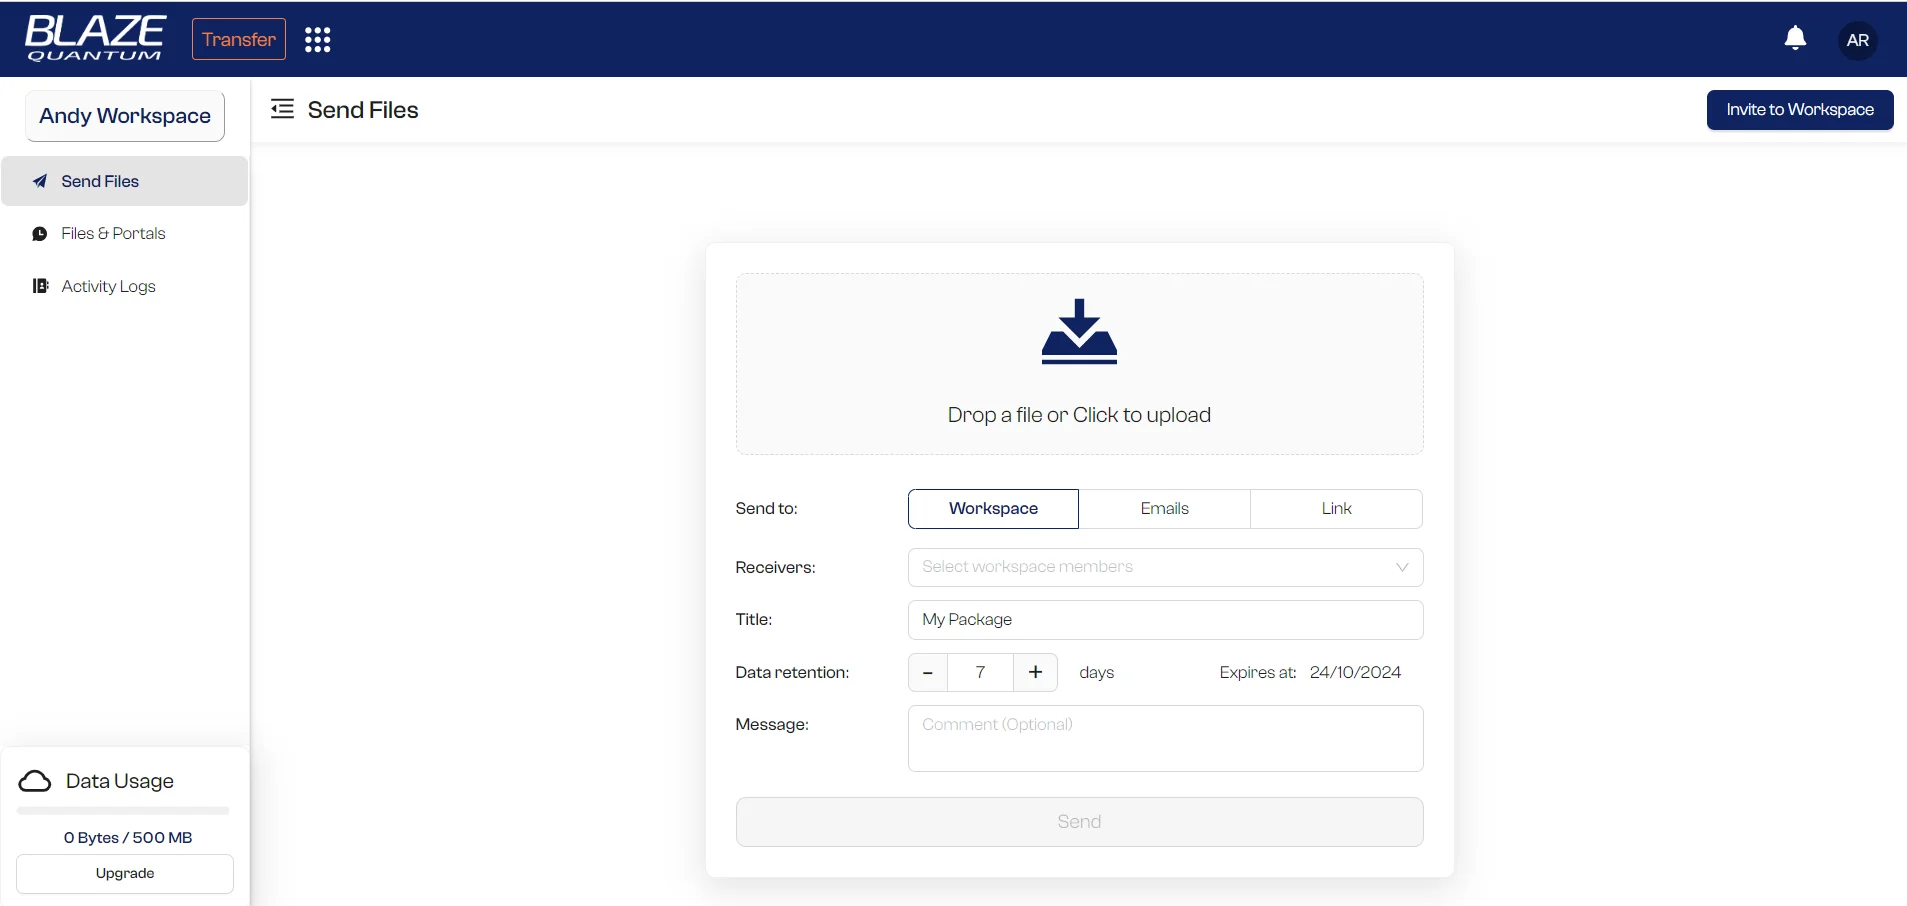Open the Select workspace members dropdown
Screen dimensions: 1907x906
click(1165, 567)
